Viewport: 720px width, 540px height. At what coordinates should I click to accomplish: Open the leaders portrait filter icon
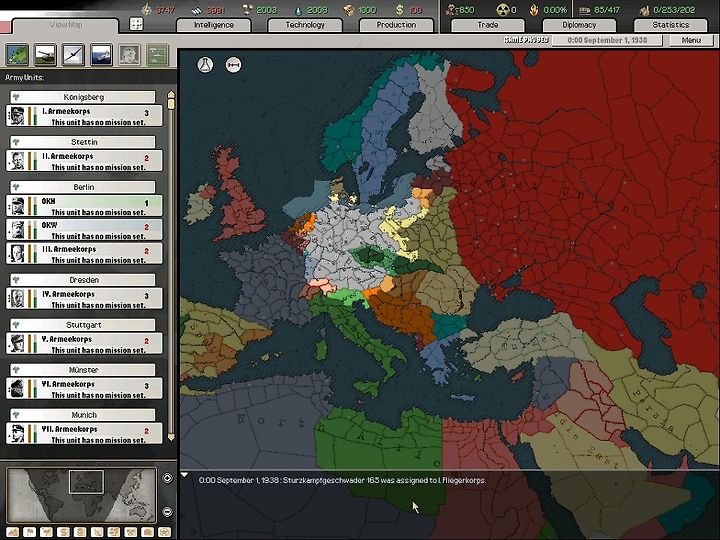[129, 54]
